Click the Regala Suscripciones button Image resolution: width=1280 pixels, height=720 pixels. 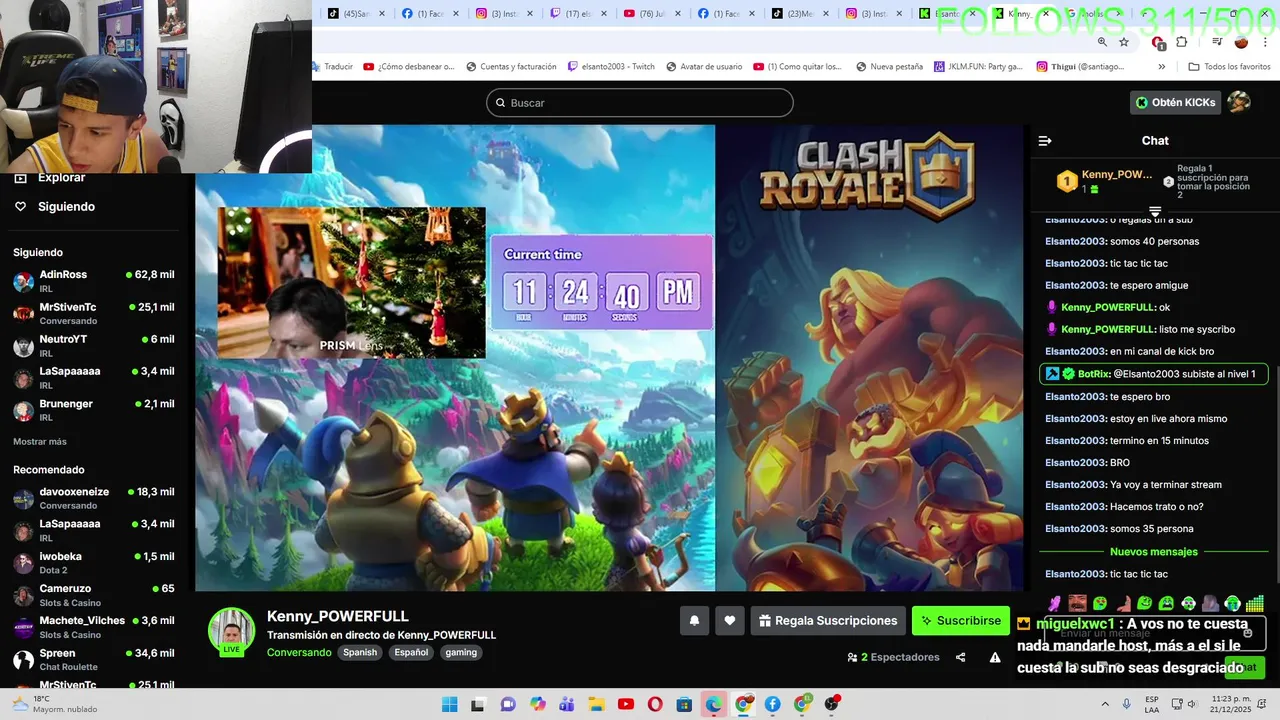click(x=828, y=621)
